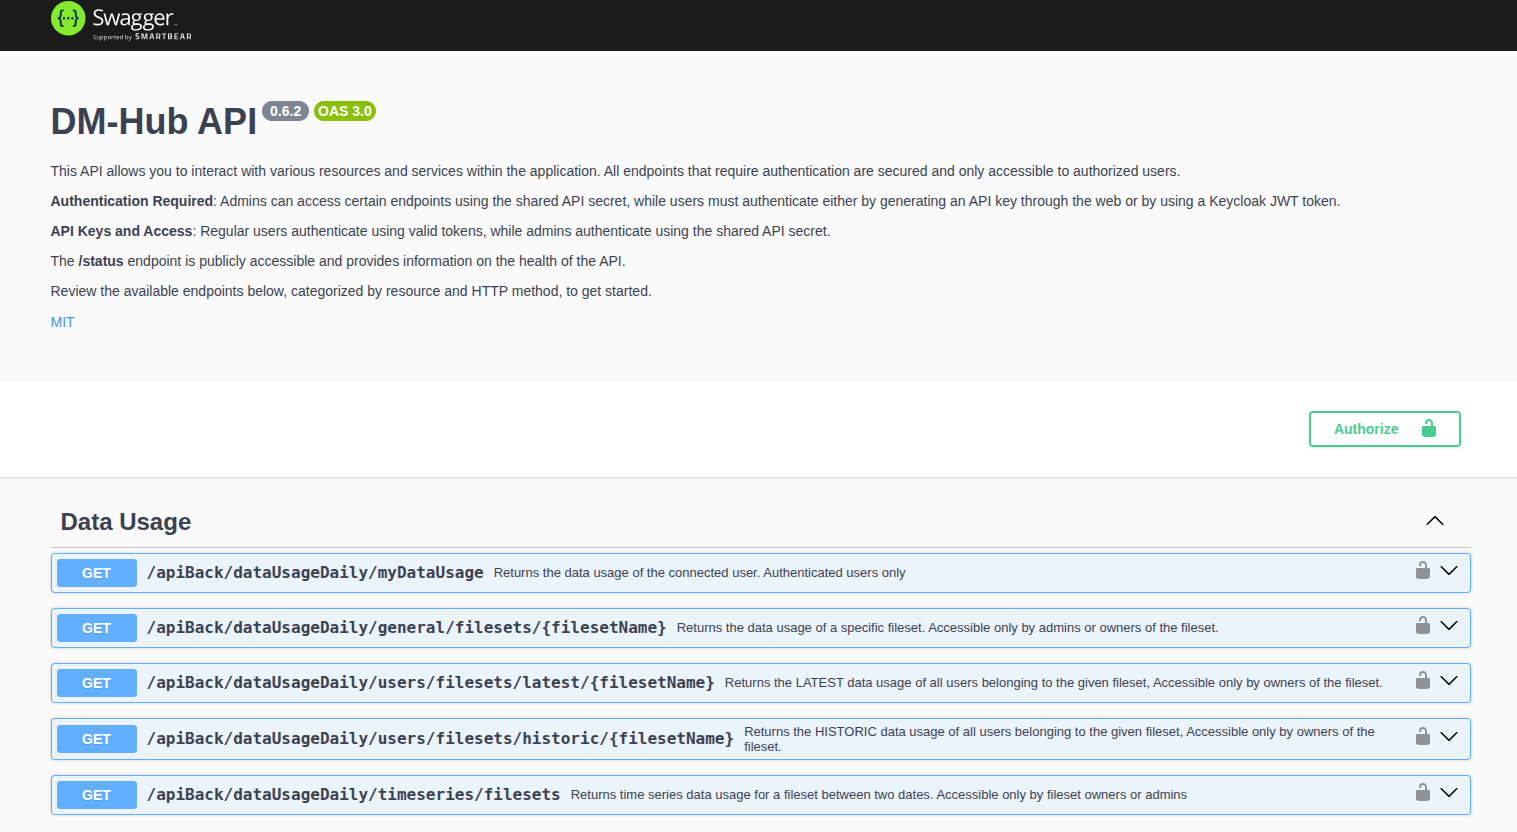Click the lock icon on general/filesets/{filesetName} row
The image size is (1517, 832).
point(1422,626)
